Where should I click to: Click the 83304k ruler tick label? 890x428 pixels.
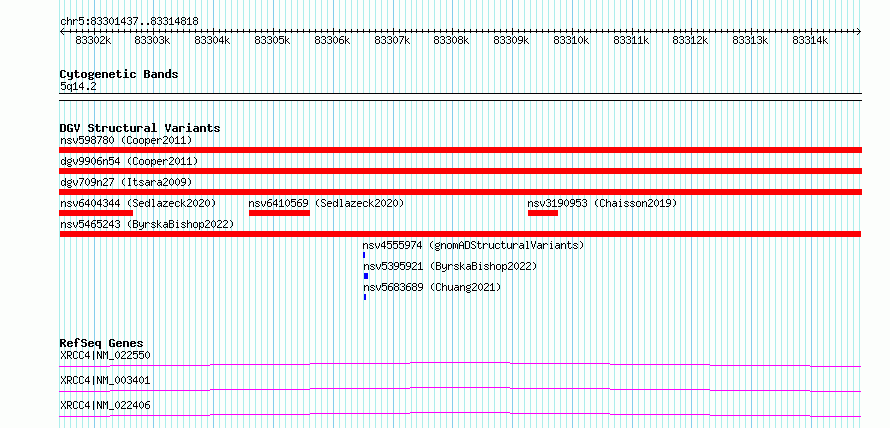pos(212,40)
